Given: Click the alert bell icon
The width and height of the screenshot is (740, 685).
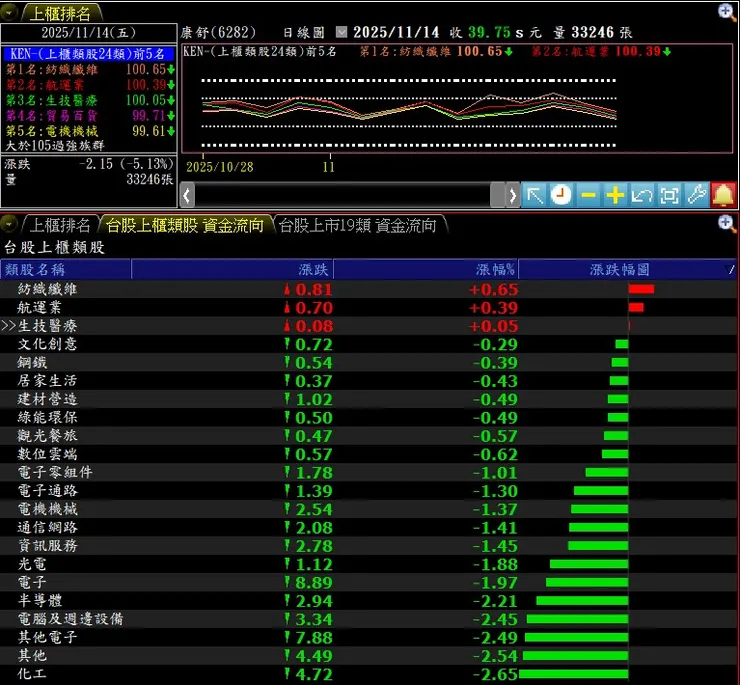Looking at the screenshot, I should pos(723,195).
